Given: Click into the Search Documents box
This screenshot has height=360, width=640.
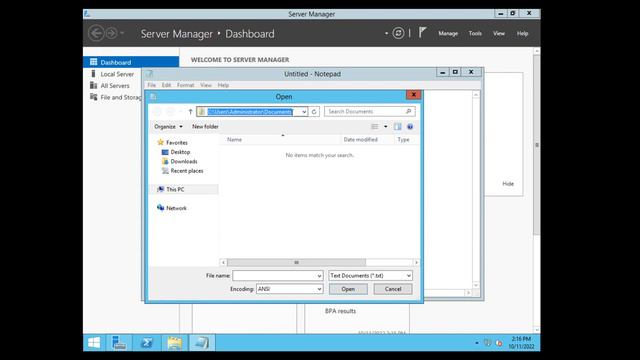Looking at the screenshot, I should pyautogui.click(x=364, y=111).
